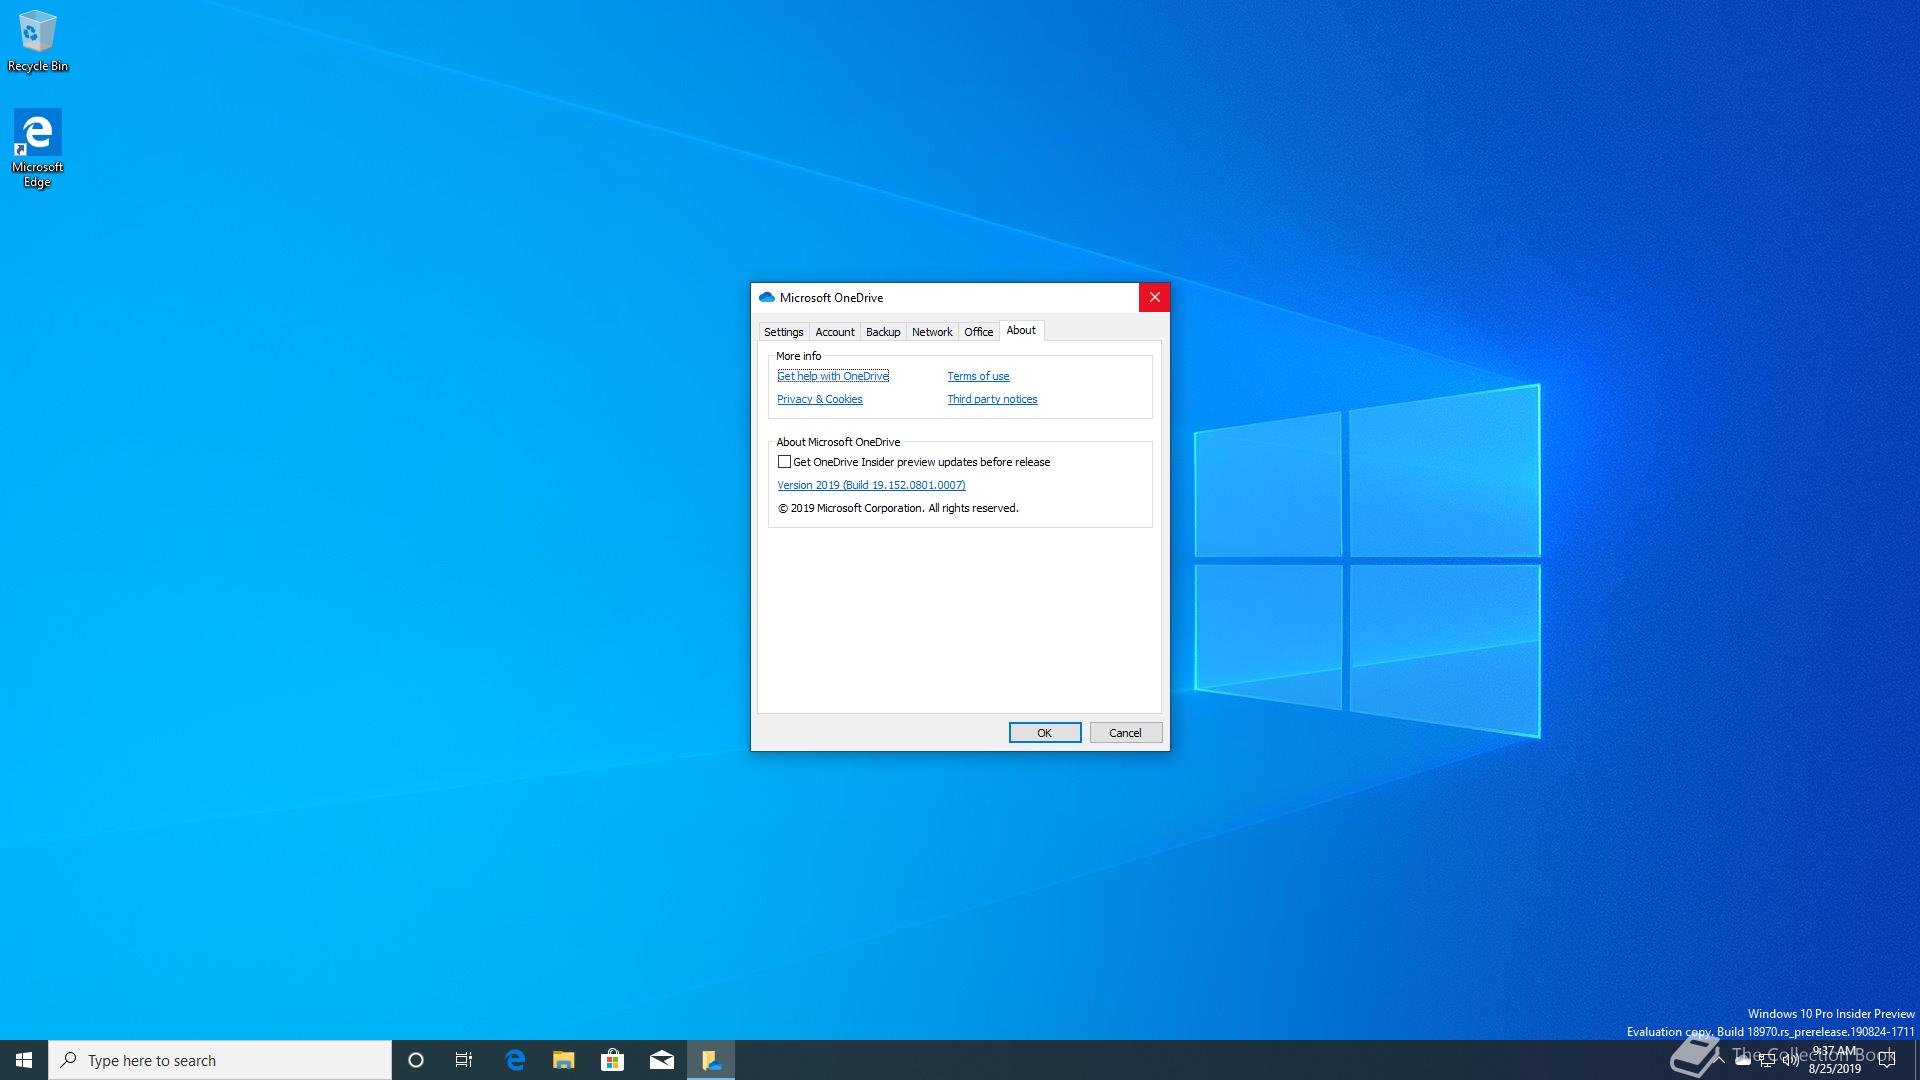Open the Recycle Bin desktop icon
This screenshot has width=1920, height=1080.
pos(38,41)
